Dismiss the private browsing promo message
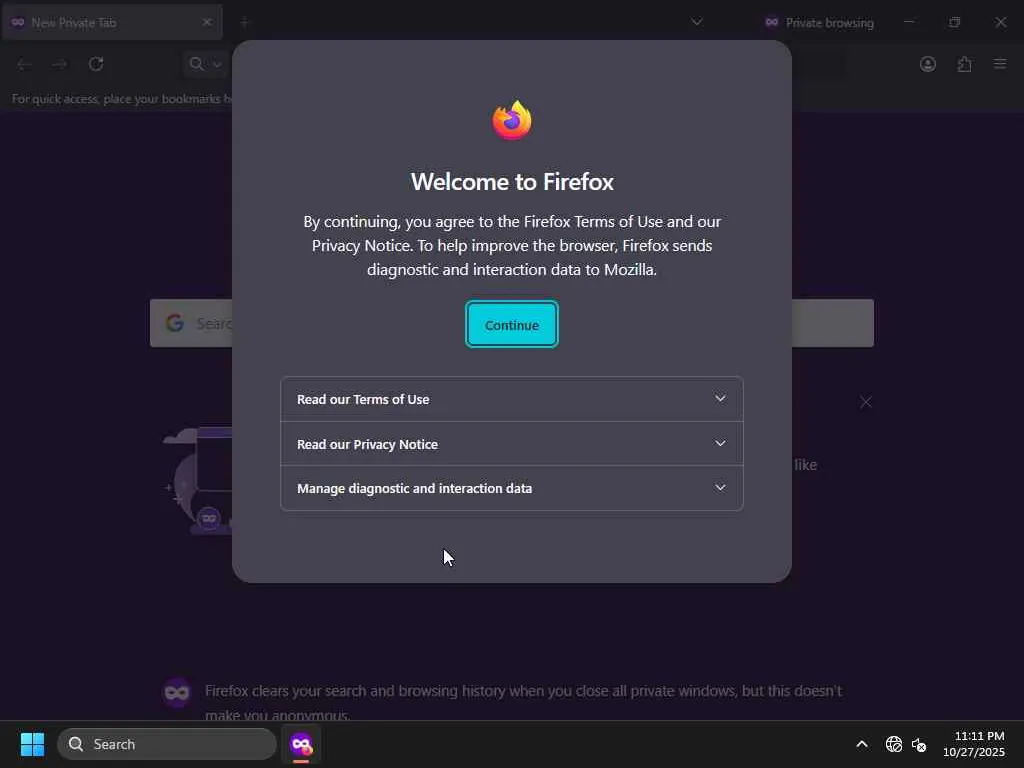Viewport: 1024px width, 768px height. pos(865,402)
